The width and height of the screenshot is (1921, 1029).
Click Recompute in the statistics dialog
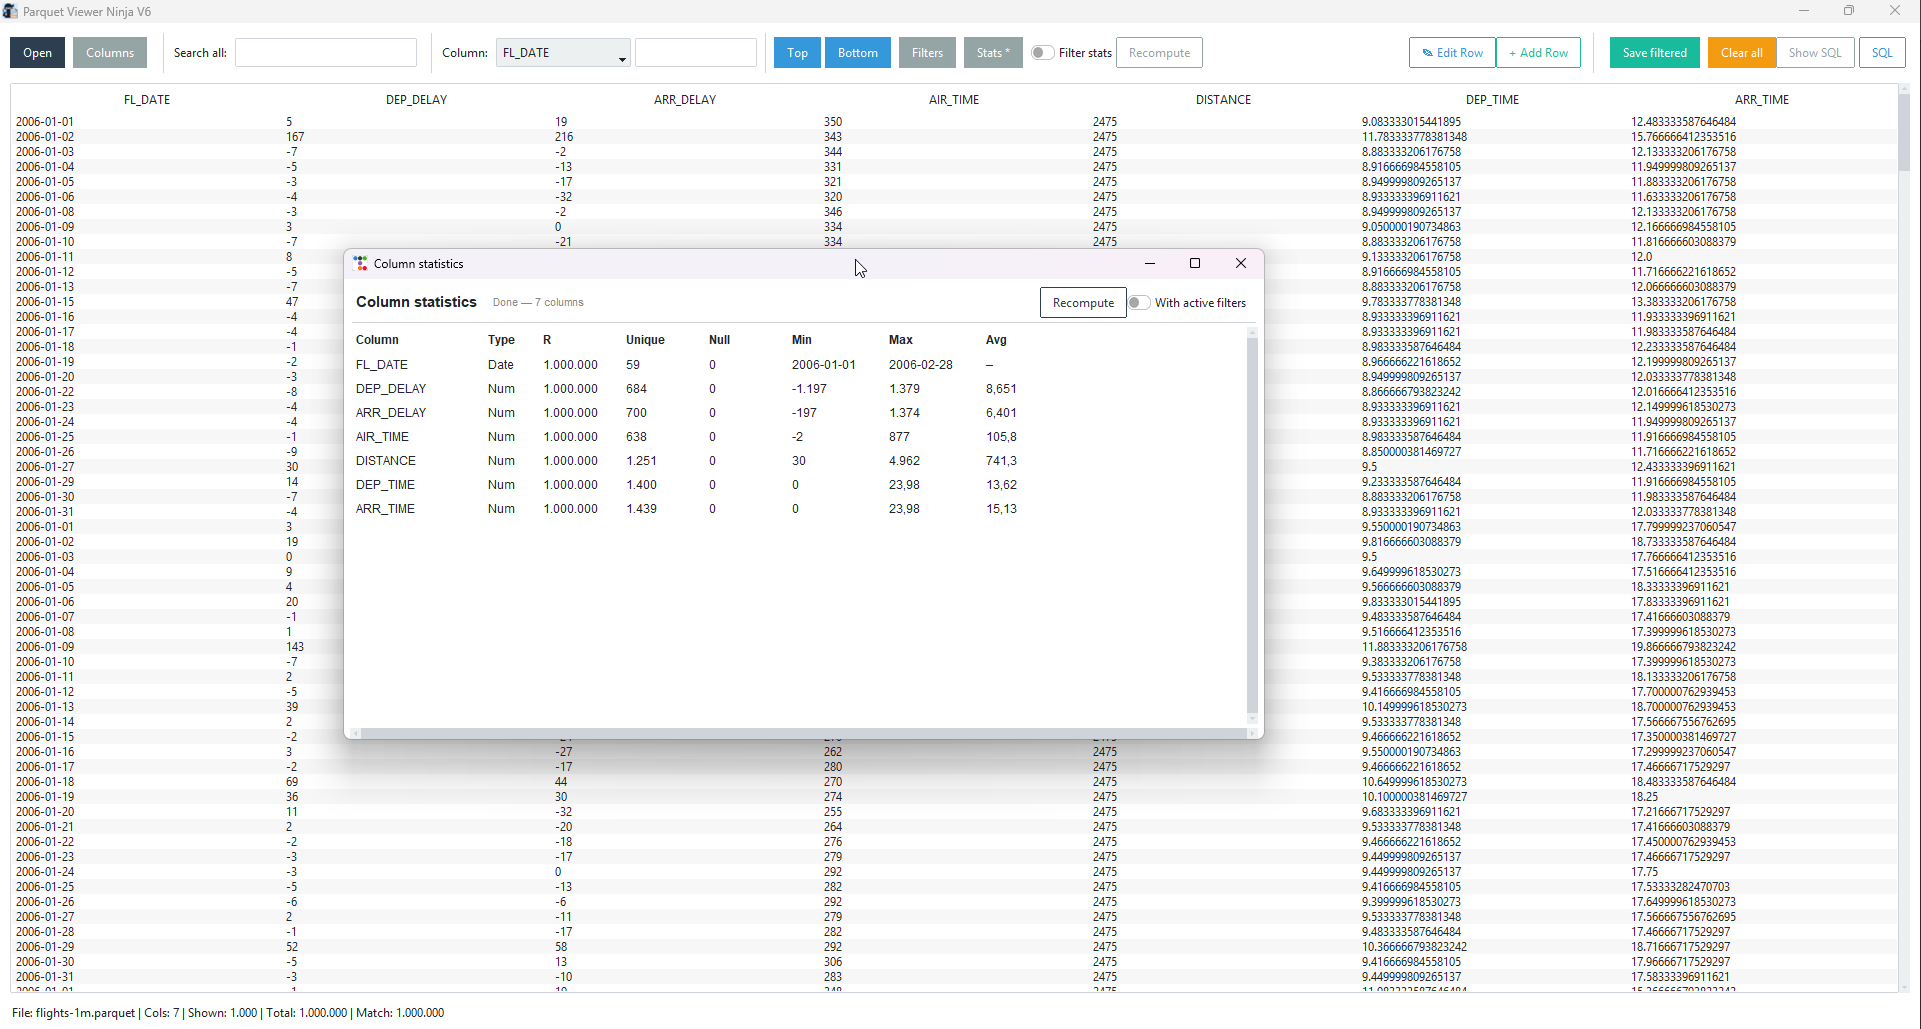[x=1083, y=303]
